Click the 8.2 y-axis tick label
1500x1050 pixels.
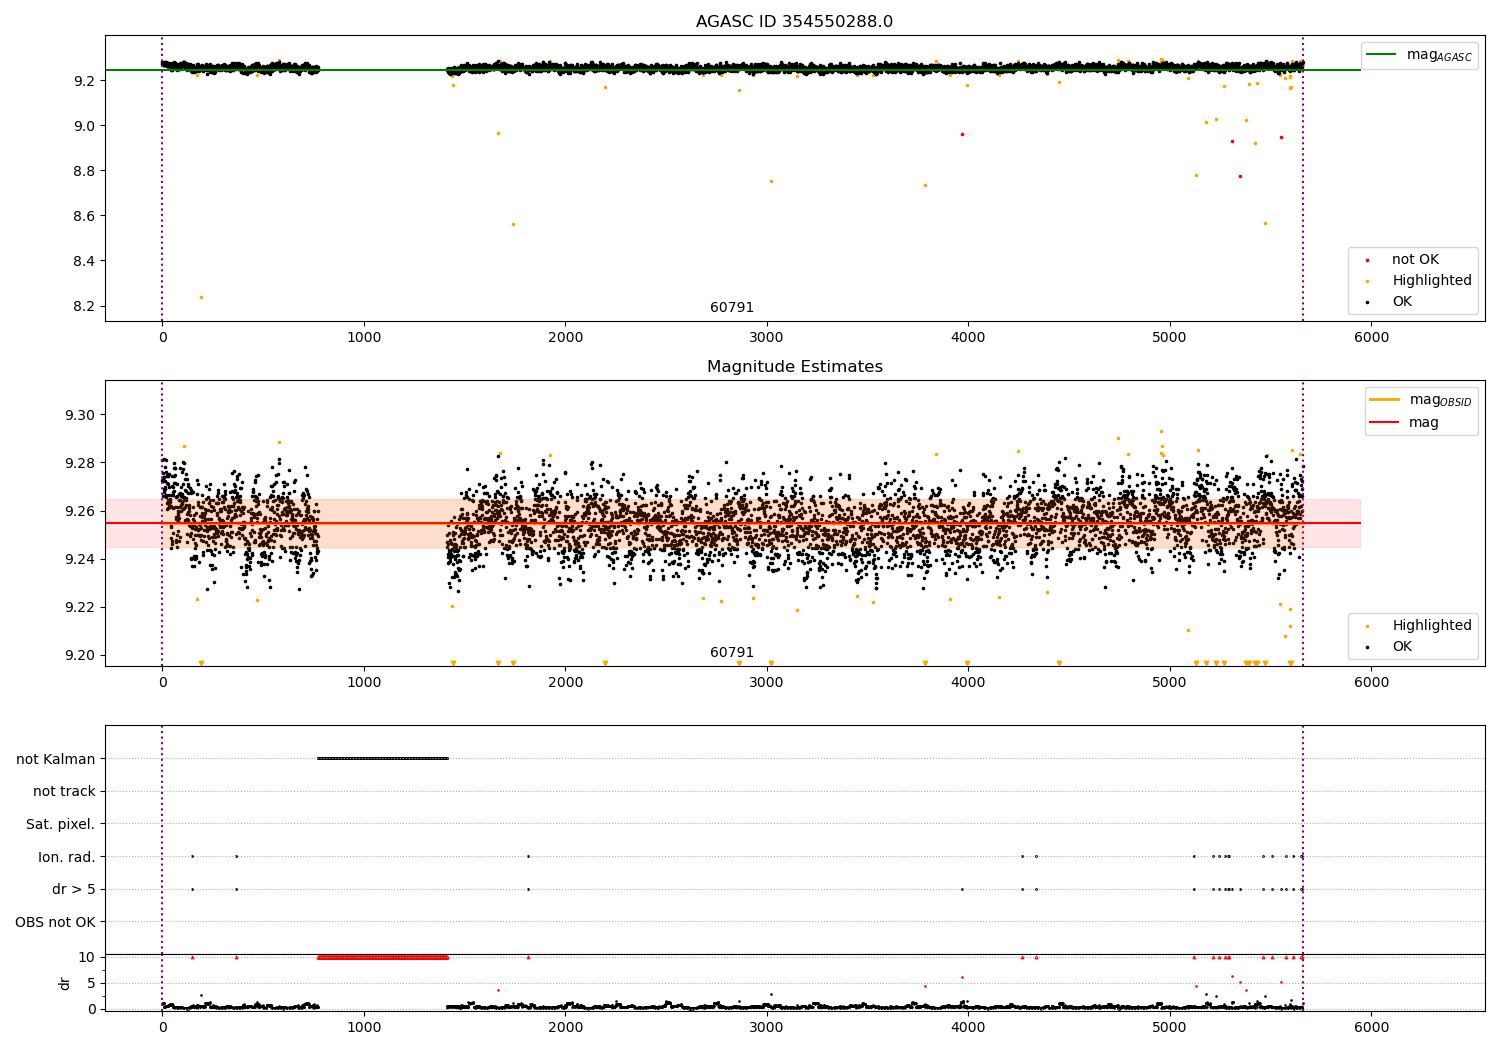point(83,307)
